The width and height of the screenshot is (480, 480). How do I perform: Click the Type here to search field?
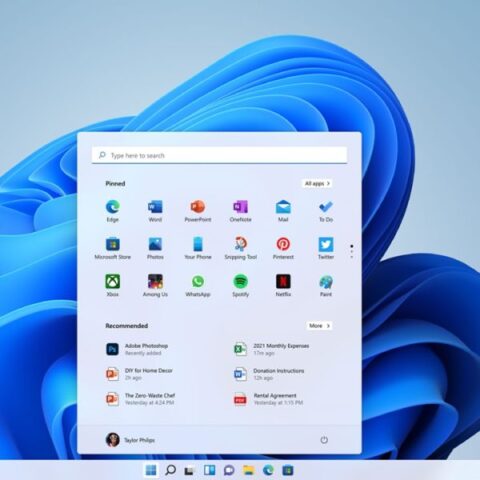pos(219,155)
